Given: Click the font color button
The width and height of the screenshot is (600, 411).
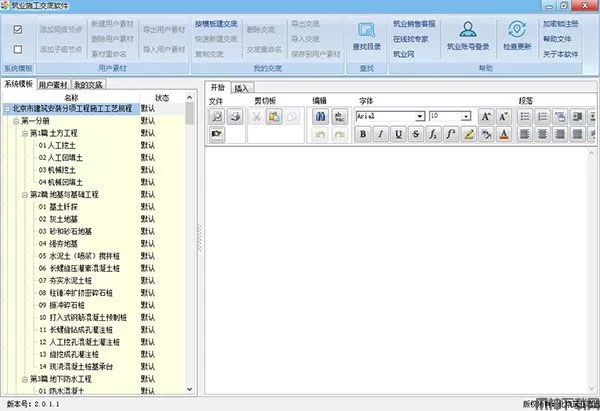Looking at the screenshot, I should point(503,134).
